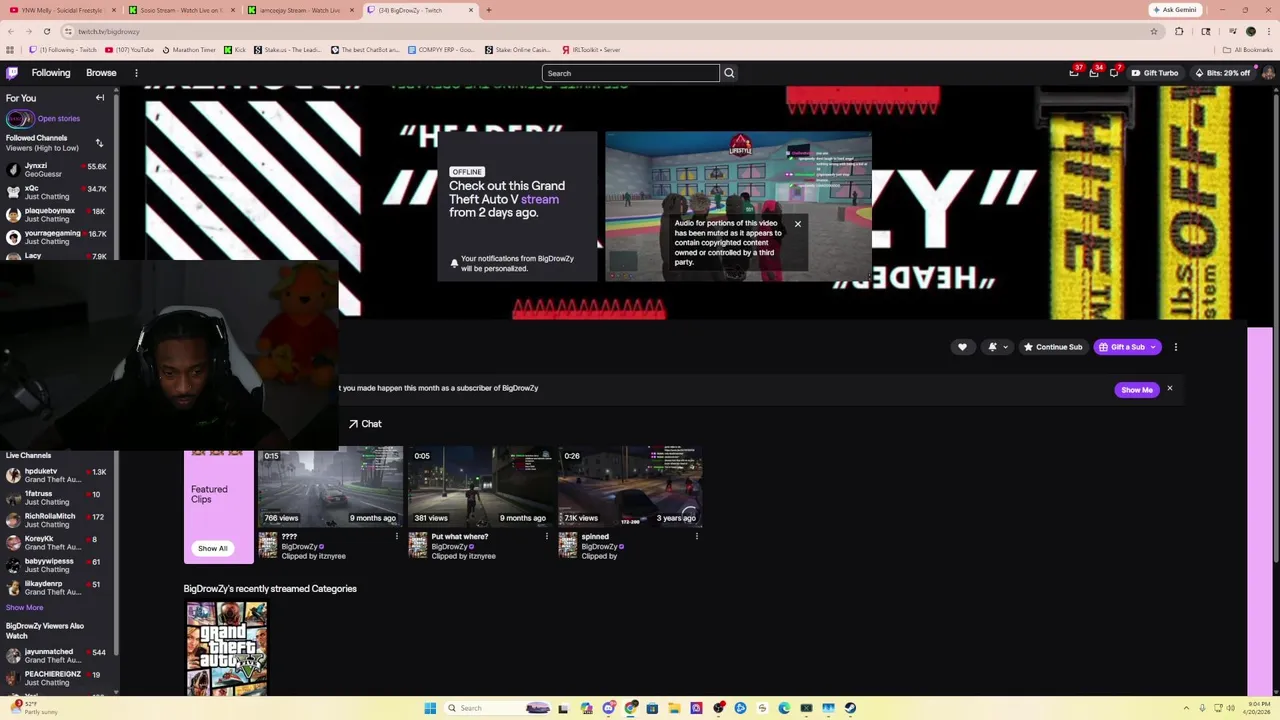Close the subscriber recap banner
The image size is (1280, 720).
click(x=1169, y=388)
